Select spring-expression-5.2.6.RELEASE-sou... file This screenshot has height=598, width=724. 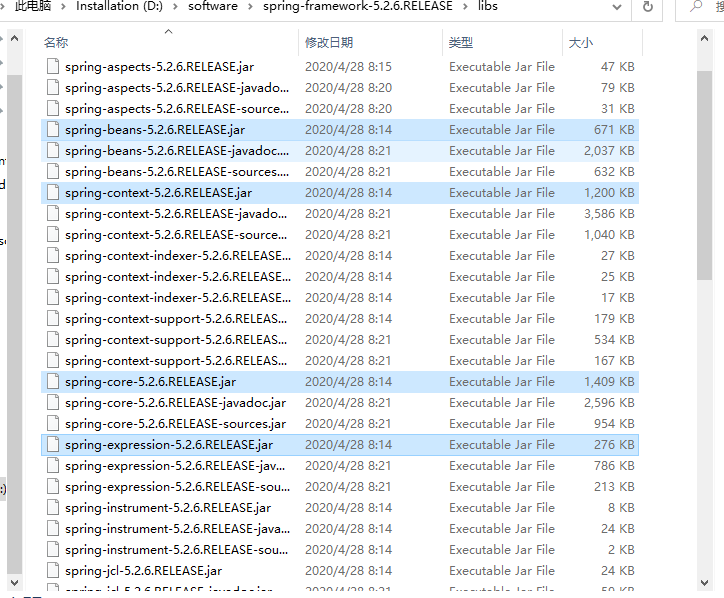click(x=340, y=487)
